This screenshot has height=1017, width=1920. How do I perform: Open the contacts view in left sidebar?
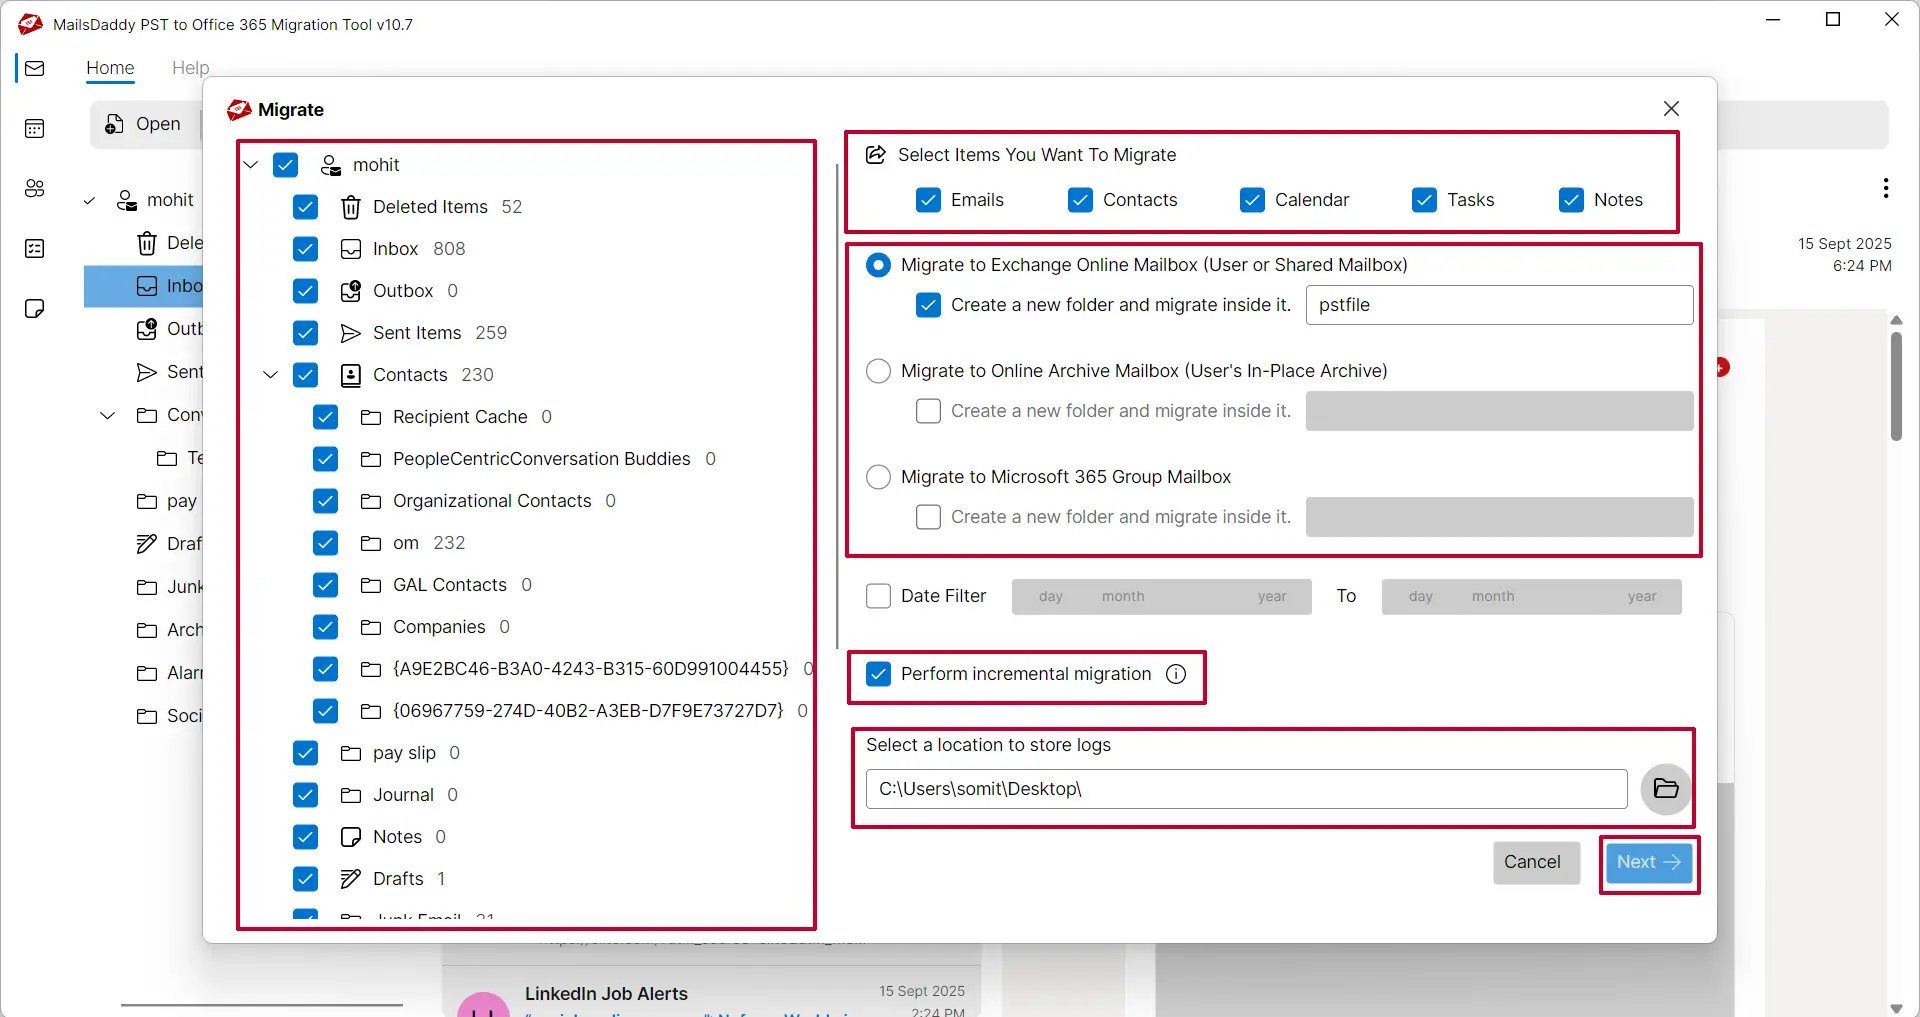[x=35, y=188]
